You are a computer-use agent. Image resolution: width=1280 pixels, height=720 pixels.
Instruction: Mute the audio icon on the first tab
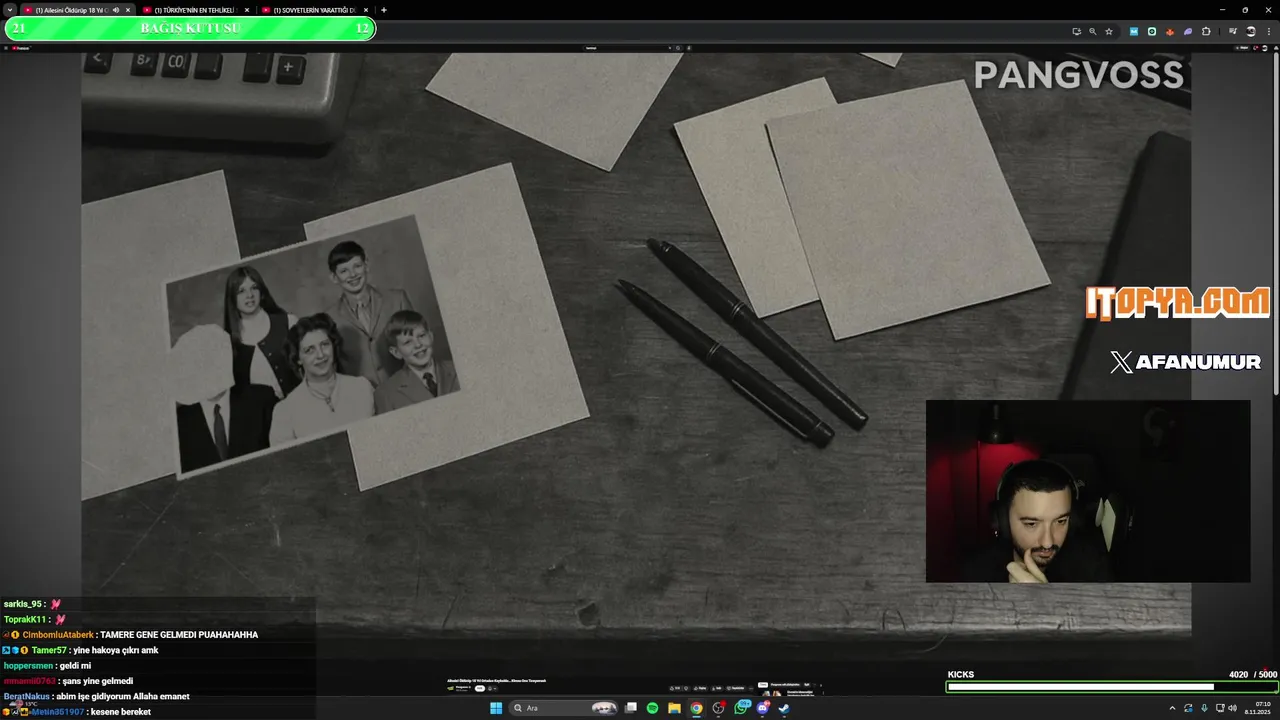(116, 10)
